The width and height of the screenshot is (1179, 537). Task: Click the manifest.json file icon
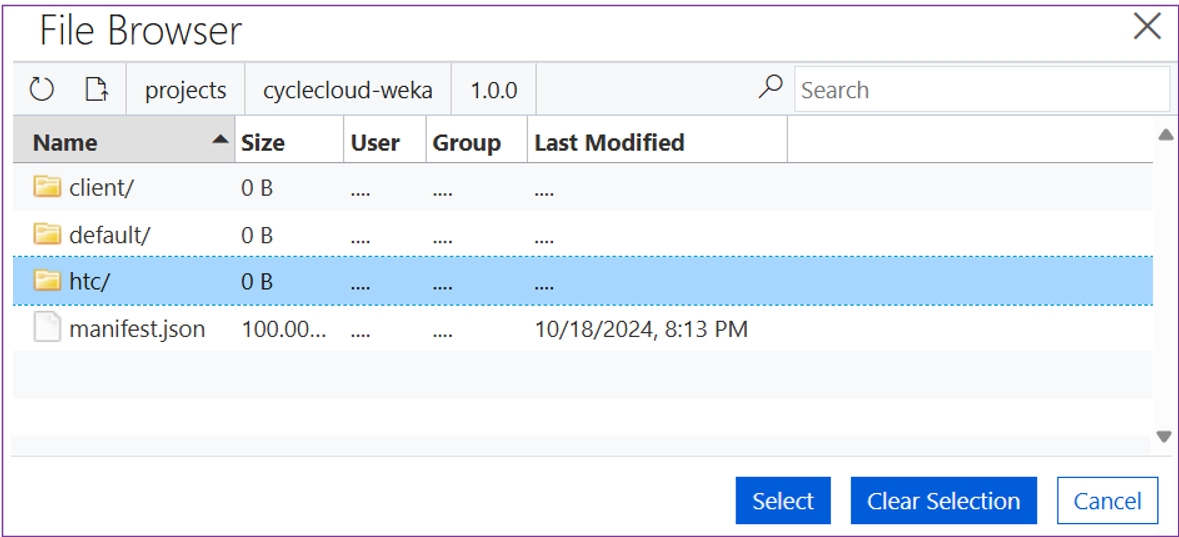47,328
